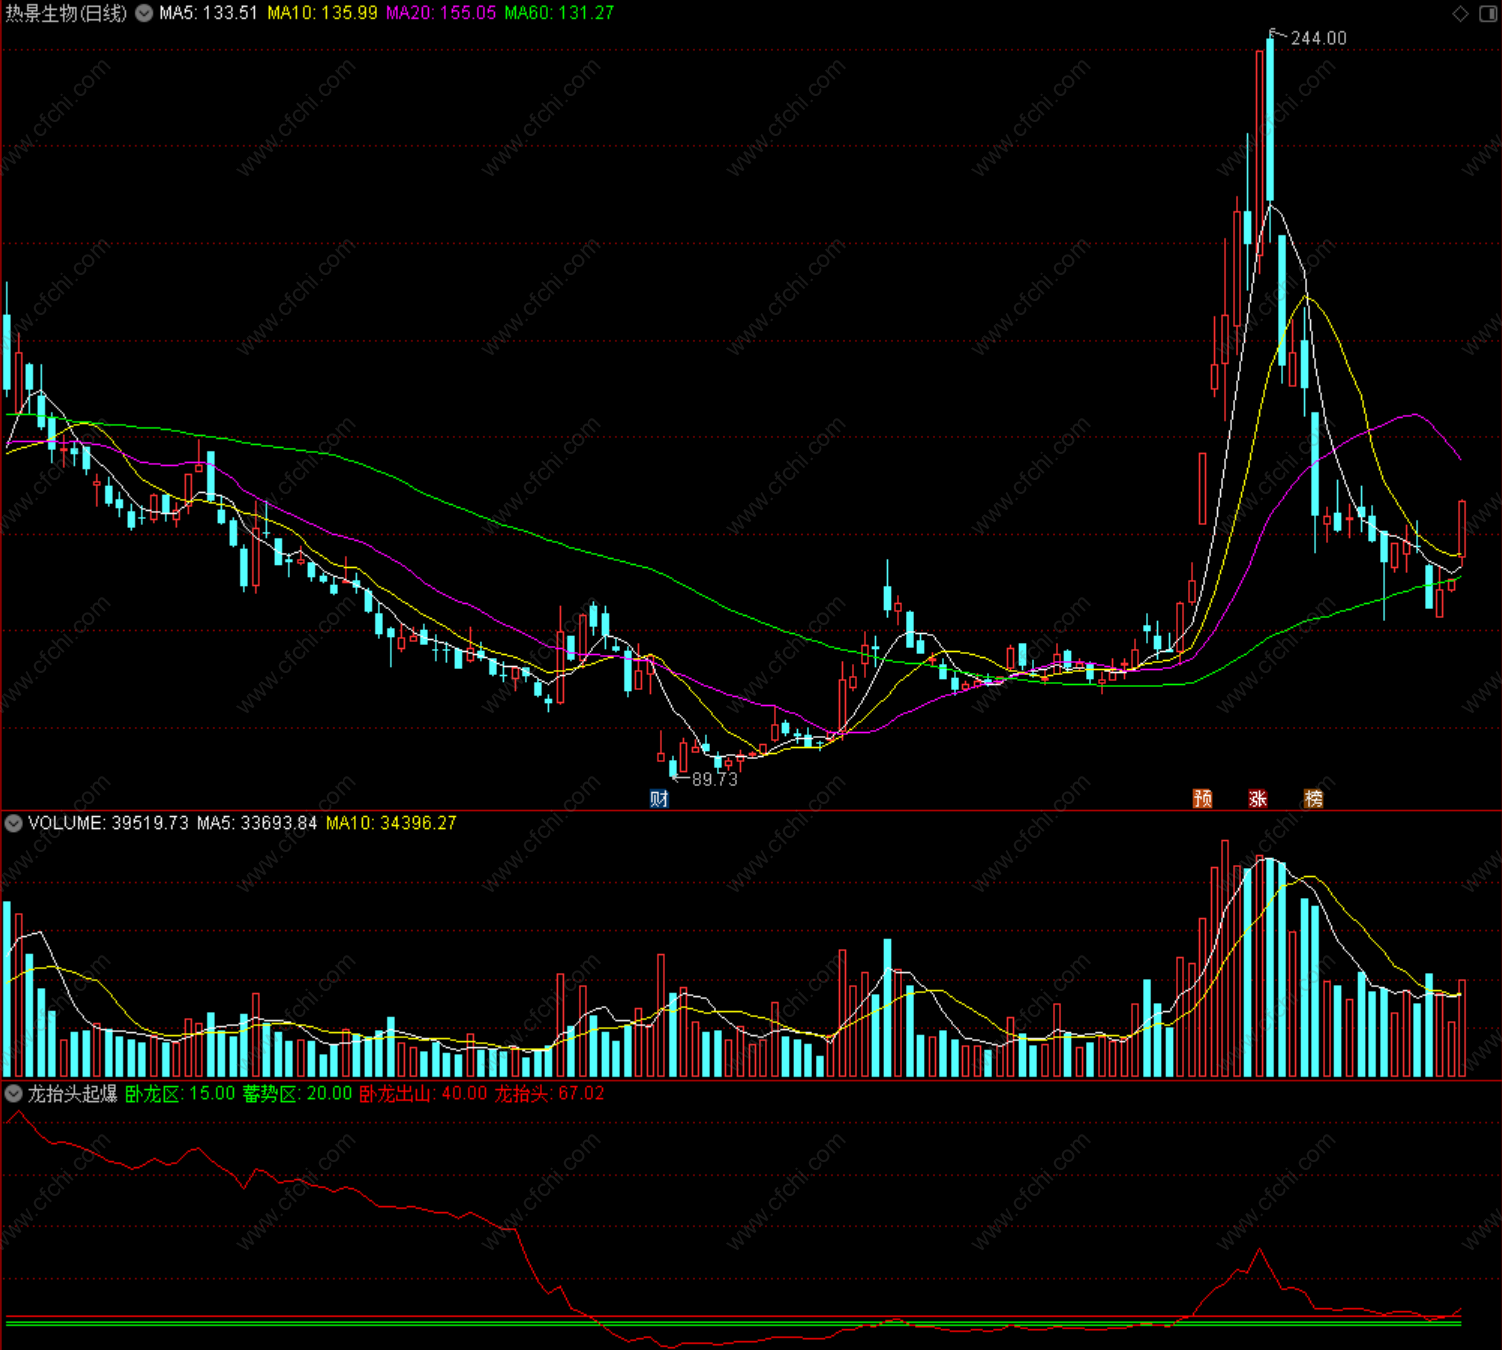Click the 龙抬头: 67.02 indicator value
This screenshot has height=1350, width=1502.
click(550, 1093)
